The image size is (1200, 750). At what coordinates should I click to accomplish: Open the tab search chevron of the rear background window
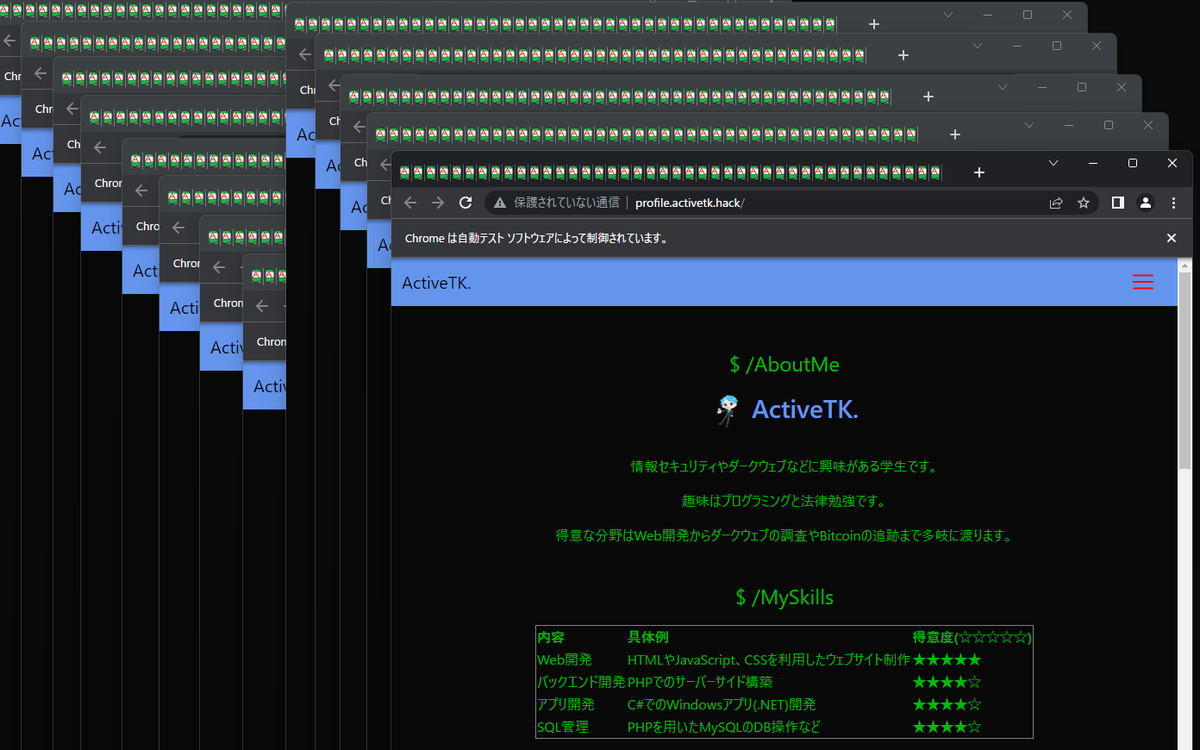pos(947,16)
